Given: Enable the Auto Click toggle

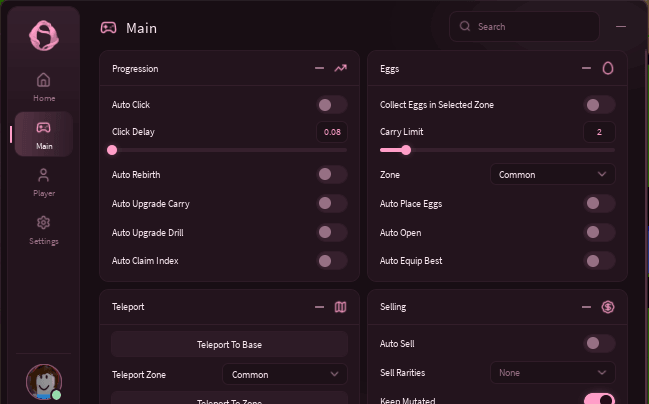Looking at the screenshot, I should 332,105.
